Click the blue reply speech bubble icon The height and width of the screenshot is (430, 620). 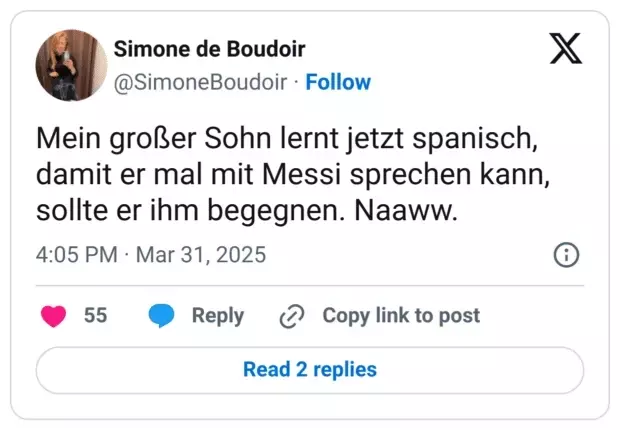pyautogui.click(x=161, y=316)
